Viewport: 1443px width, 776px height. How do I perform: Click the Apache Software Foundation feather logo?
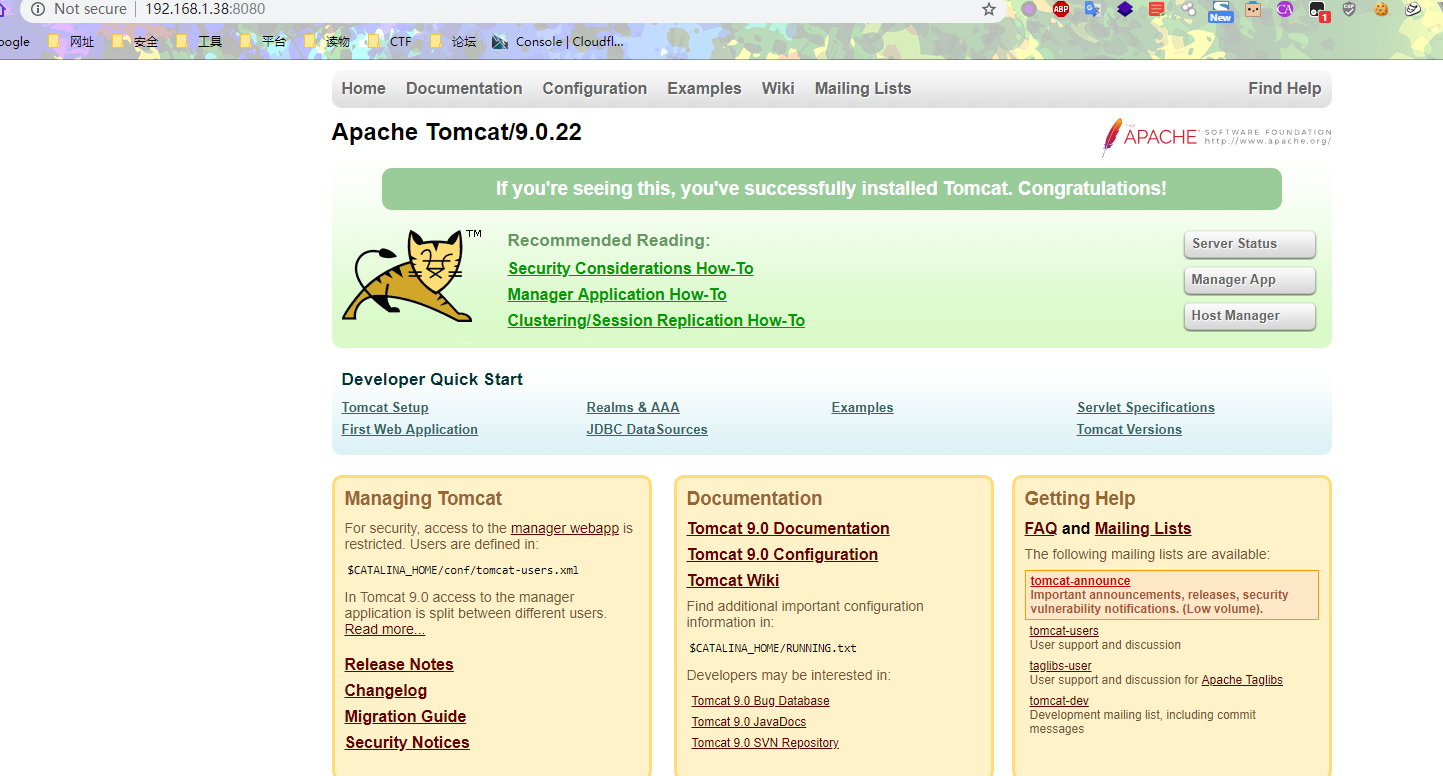pos(1216,137)
